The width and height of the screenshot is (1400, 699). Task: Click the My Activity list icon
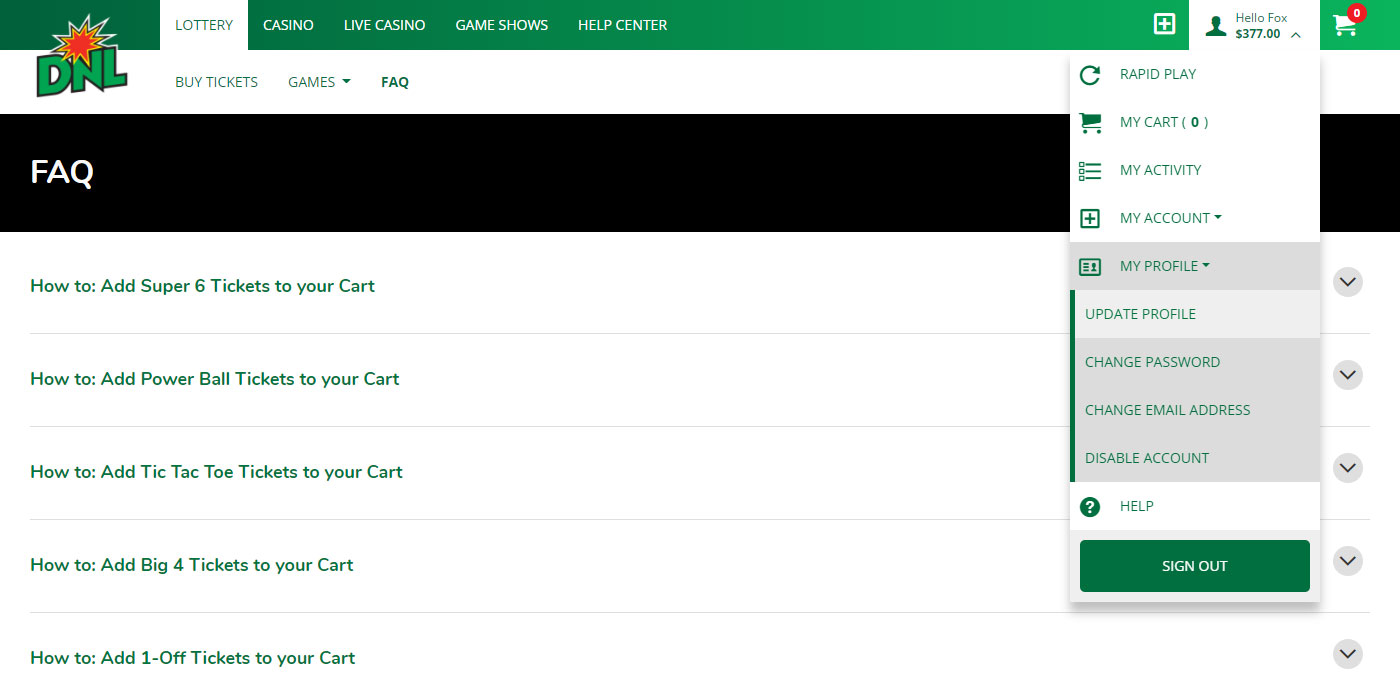[x=1090, y=170]
